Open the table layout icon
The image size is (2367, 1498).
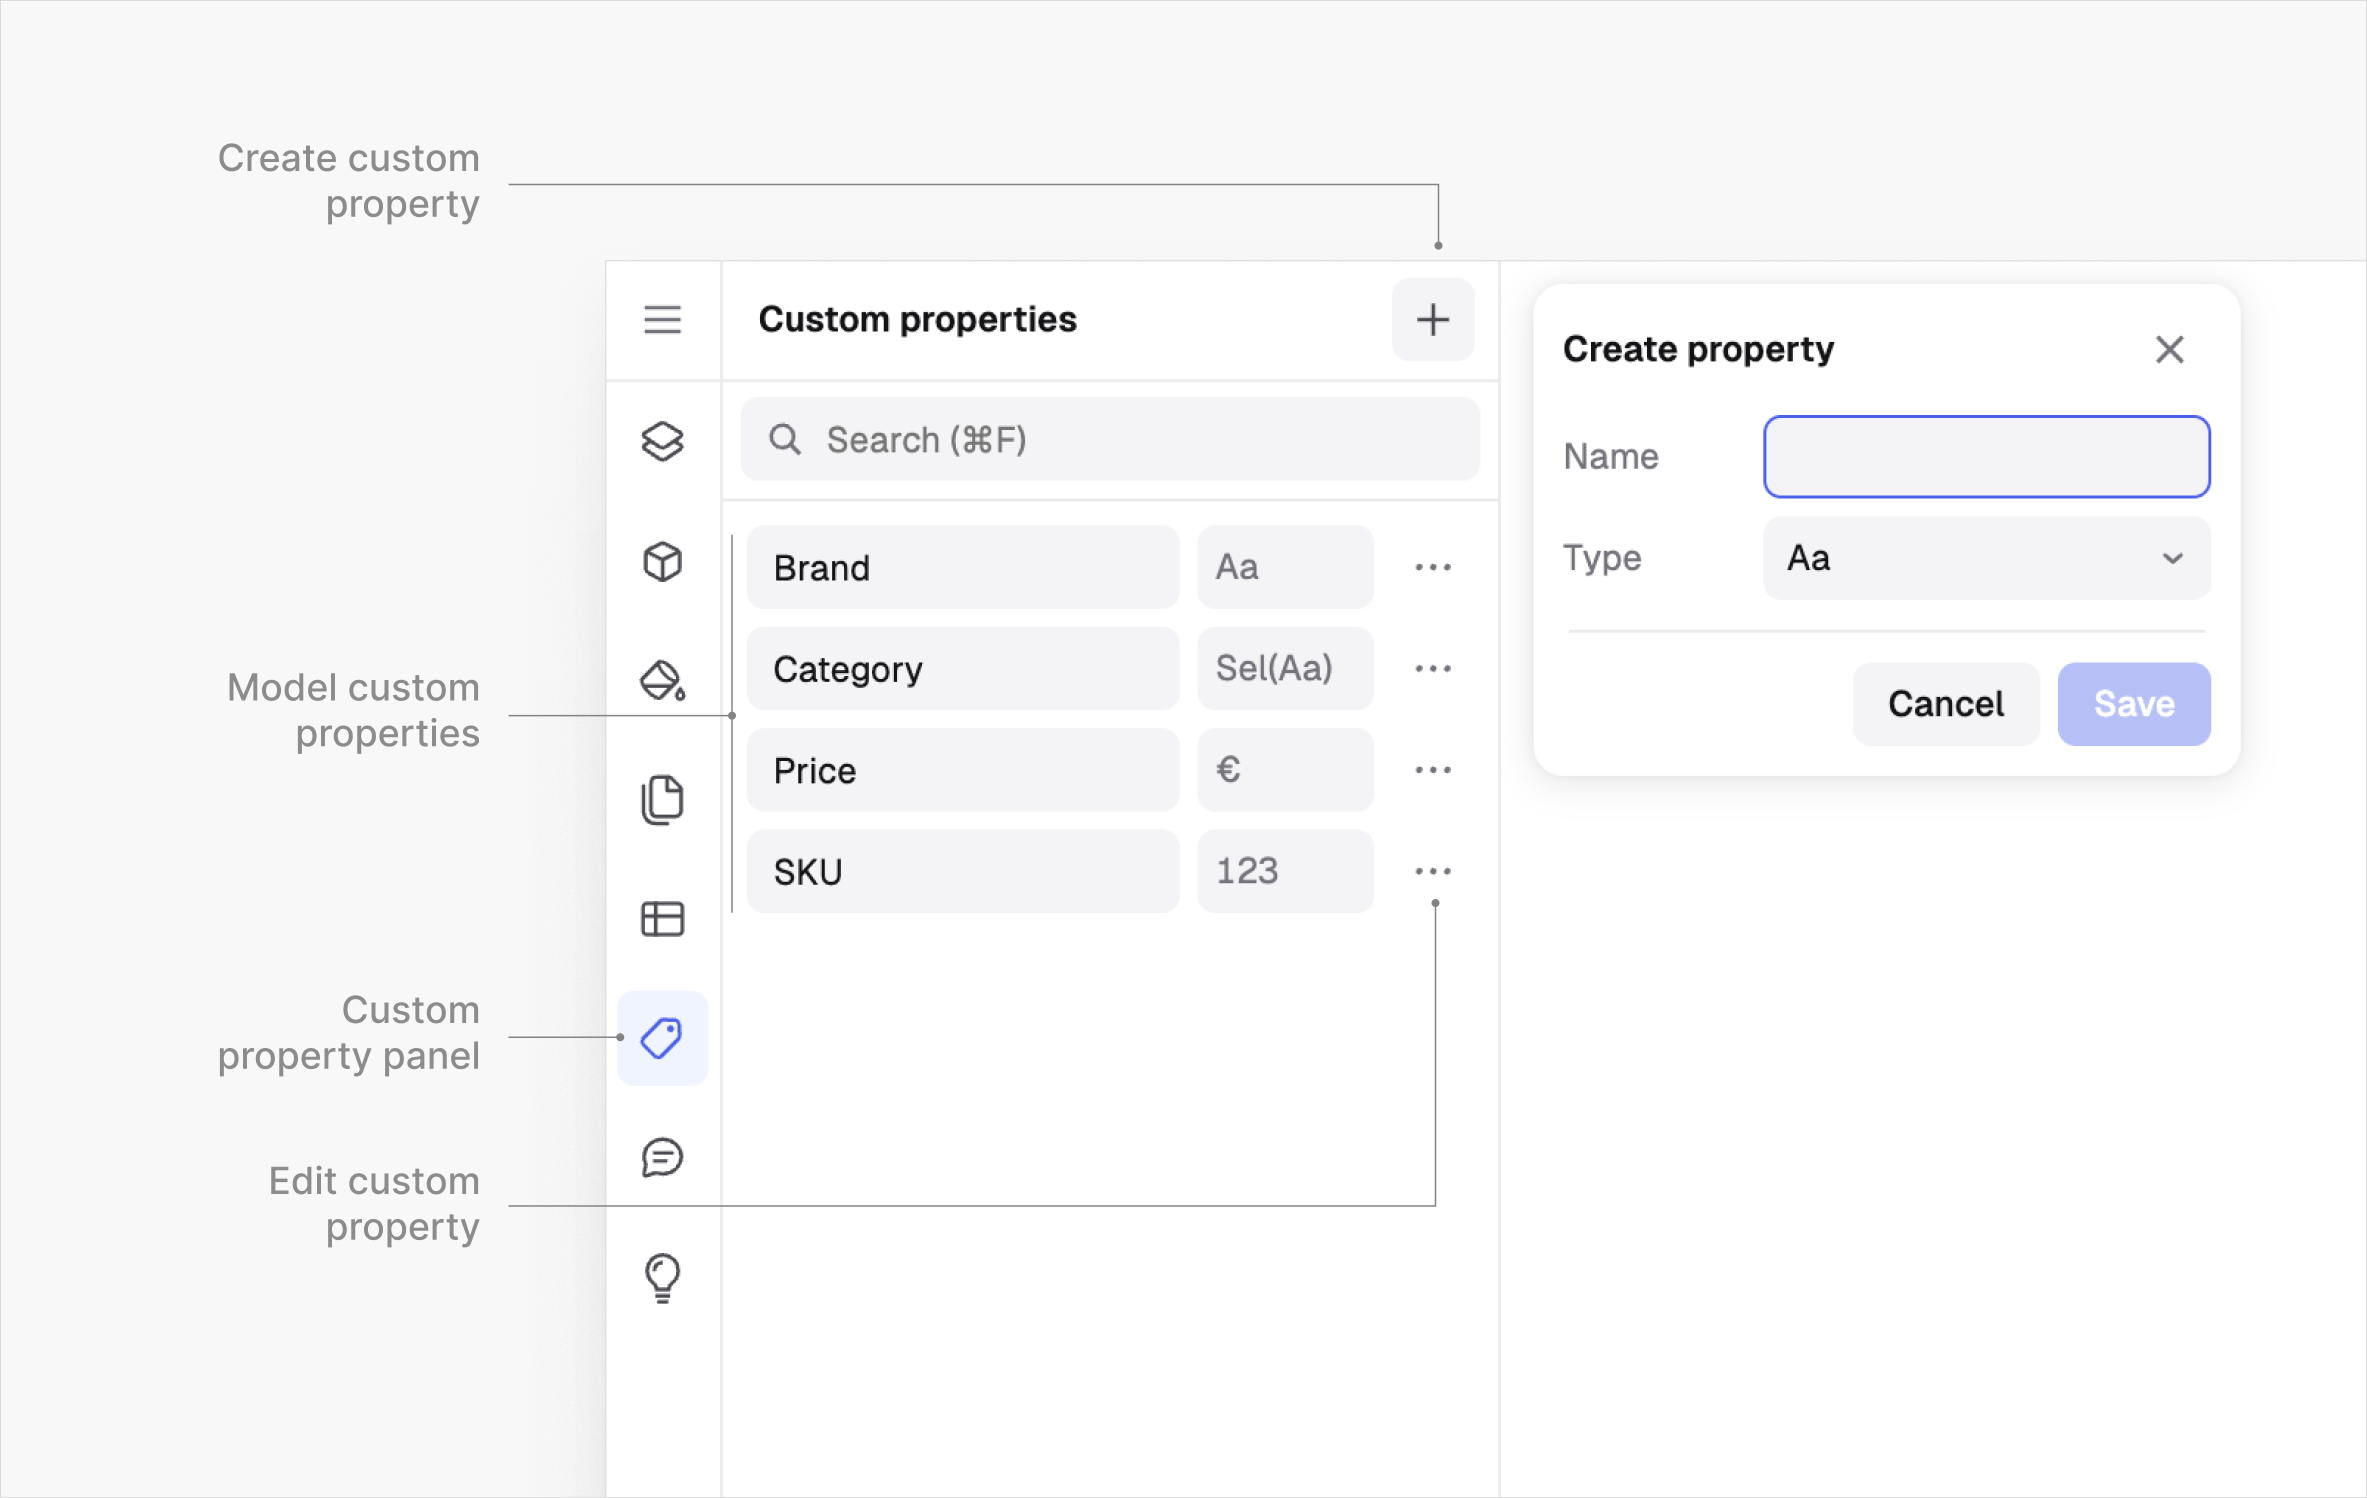pos(662,919)
